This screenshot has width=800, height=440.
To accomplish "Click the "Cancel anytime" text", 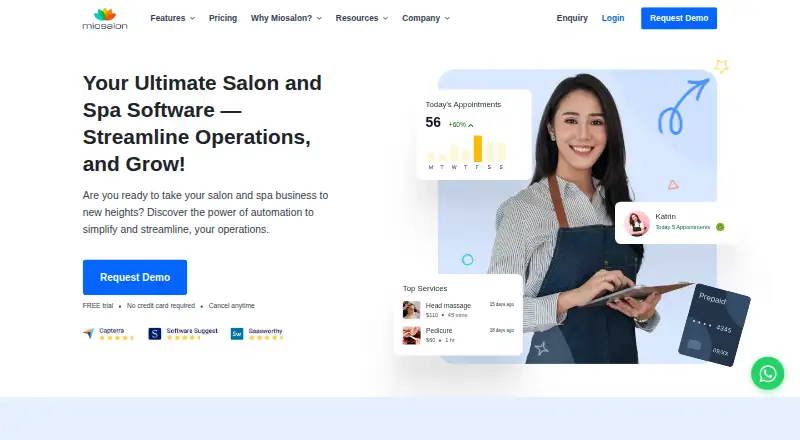I will coord(232,306).
